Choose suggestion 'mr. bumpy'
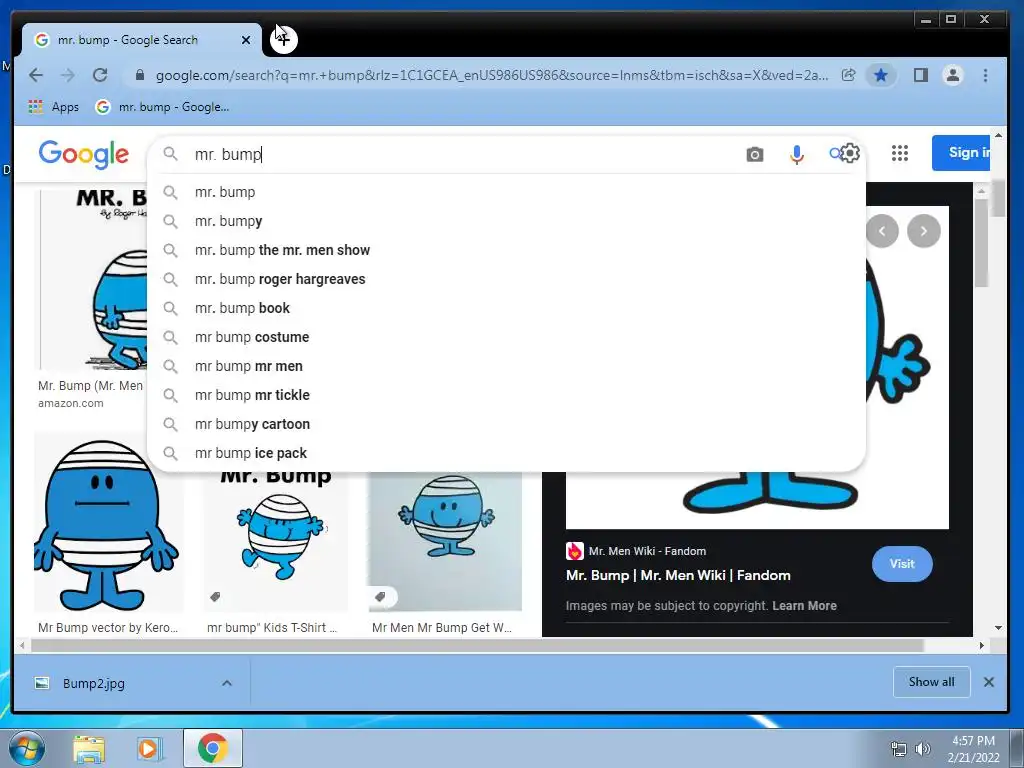This screenshot has height=768, width=1024. point(506,221)
